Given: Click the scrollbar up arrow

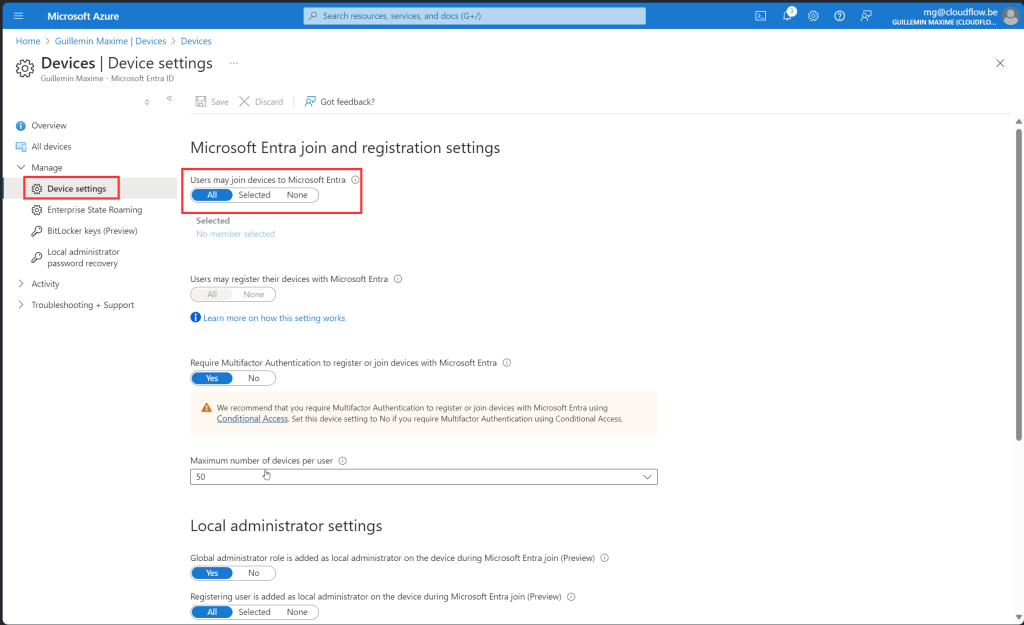Looking at the screenshot, I should pyautogui.click(x=1018, y=121).
